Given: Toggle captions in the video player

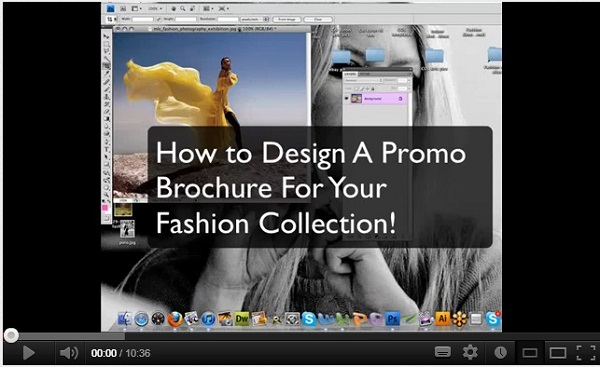Looking at the screenshot, I should pyautogui.click(x=443, y=352).
